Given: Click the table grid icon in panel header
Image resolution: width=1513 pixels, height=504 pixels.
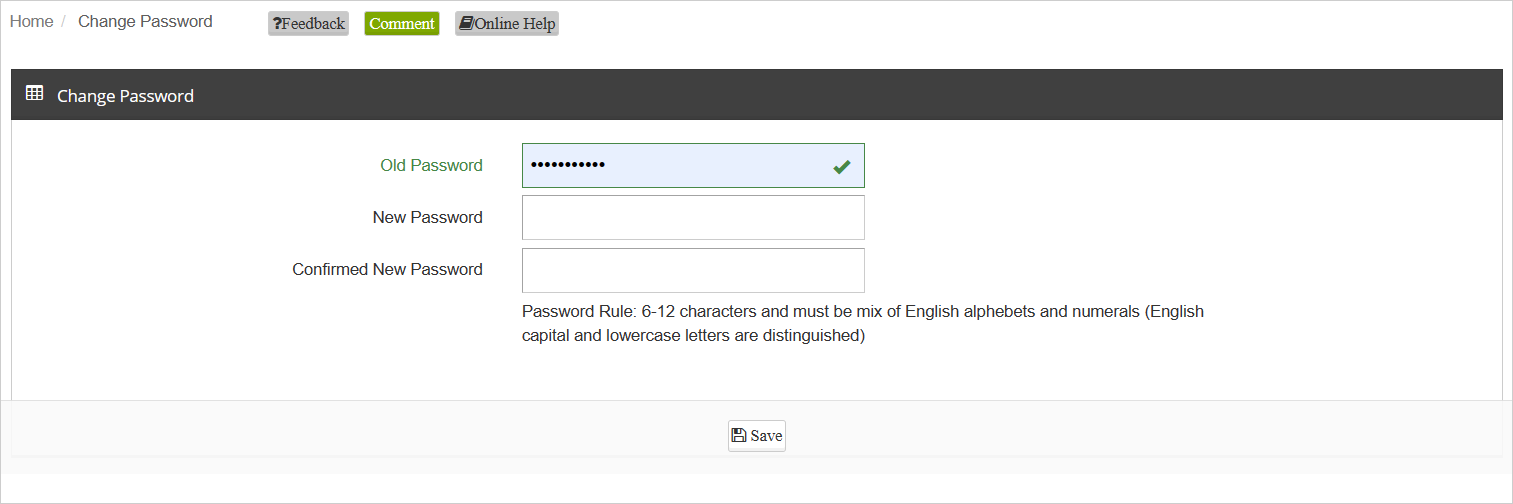Looking at the screenshot, I should 34,94.
